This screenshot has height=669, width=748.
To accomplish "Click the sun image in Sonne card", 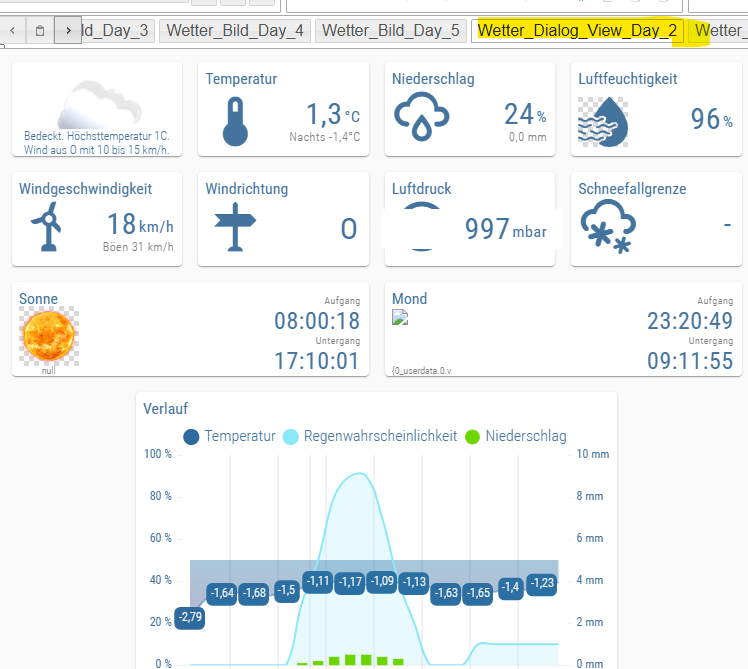I will (49, 336).
